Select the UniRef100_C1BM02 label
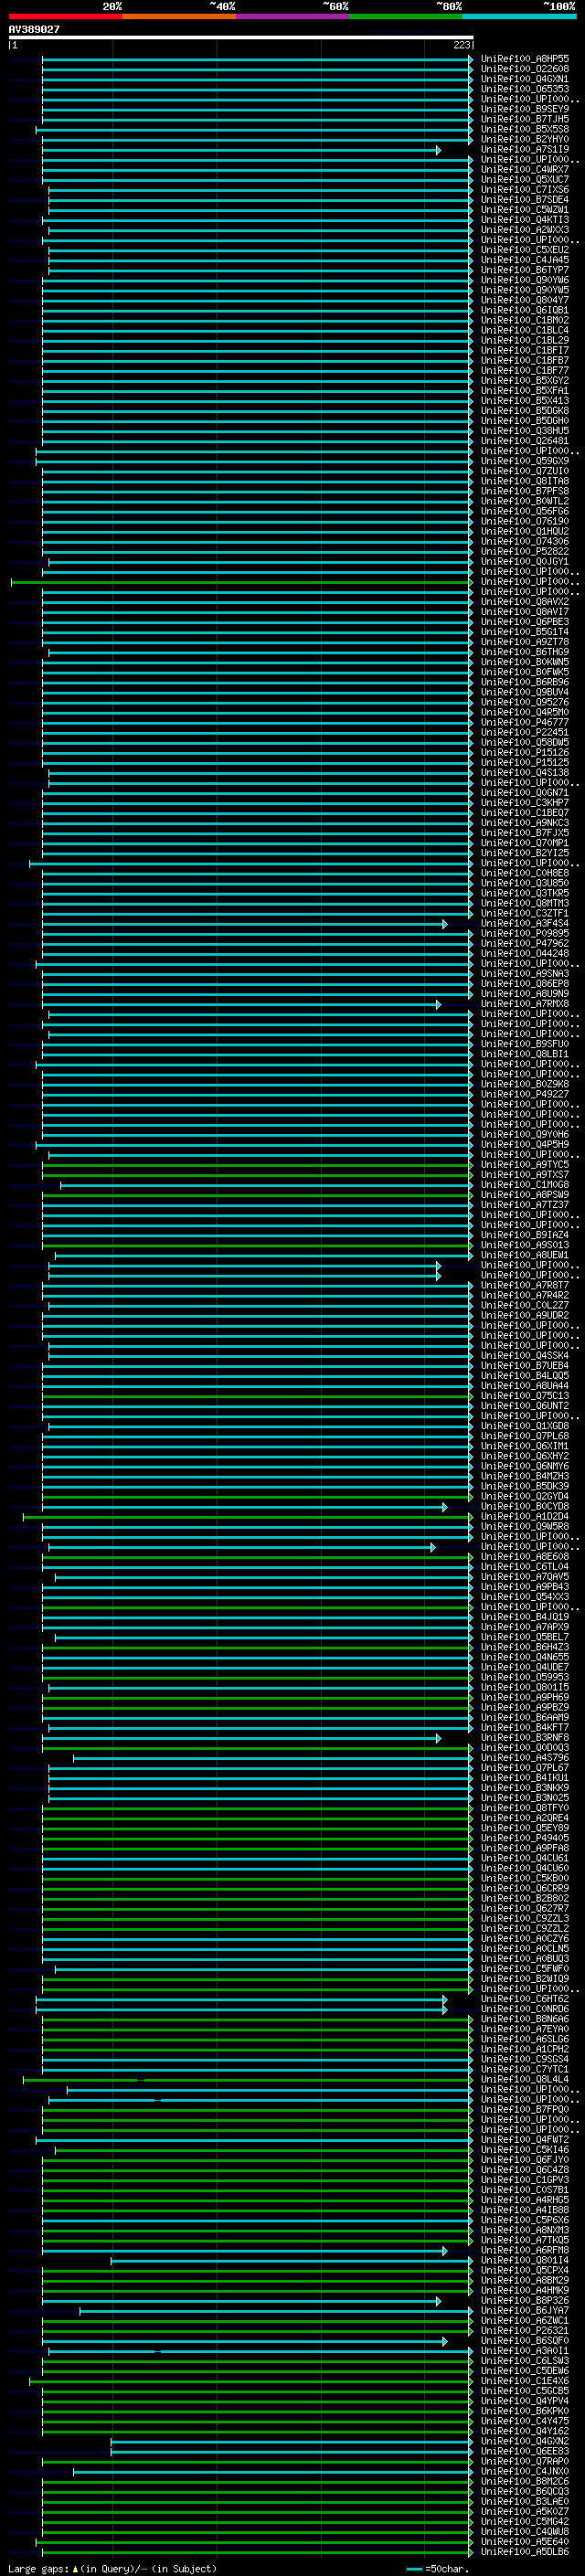585x2576 pixels. click(525, 320)
